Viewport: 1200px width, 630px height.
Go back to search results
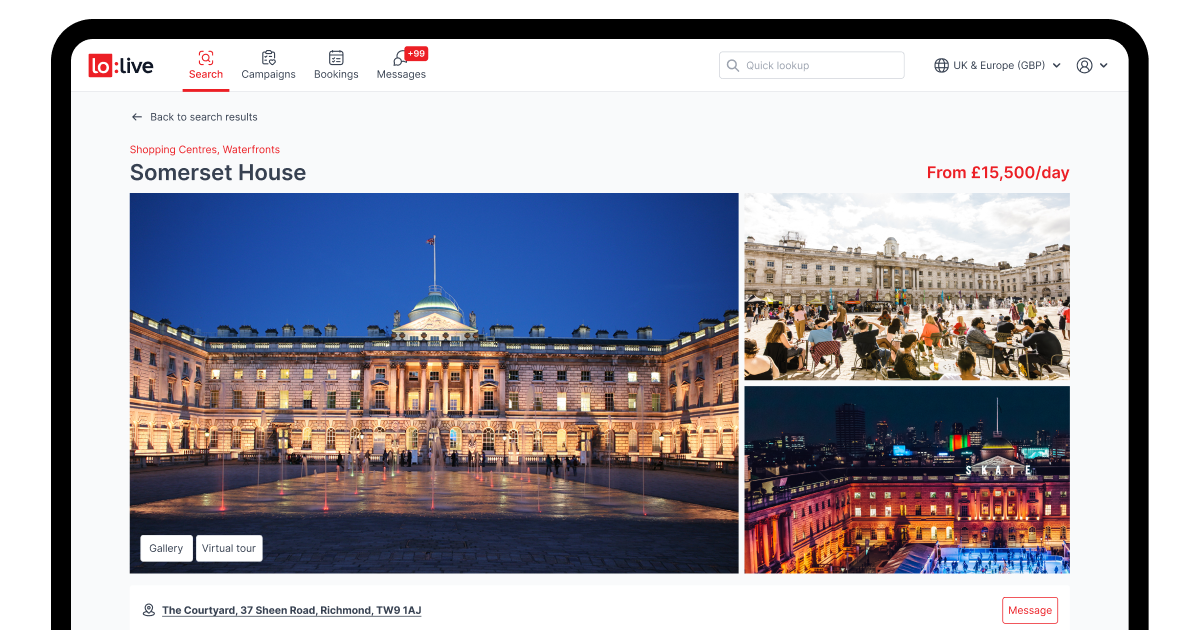pyautogui.click(x=194, y=117)
